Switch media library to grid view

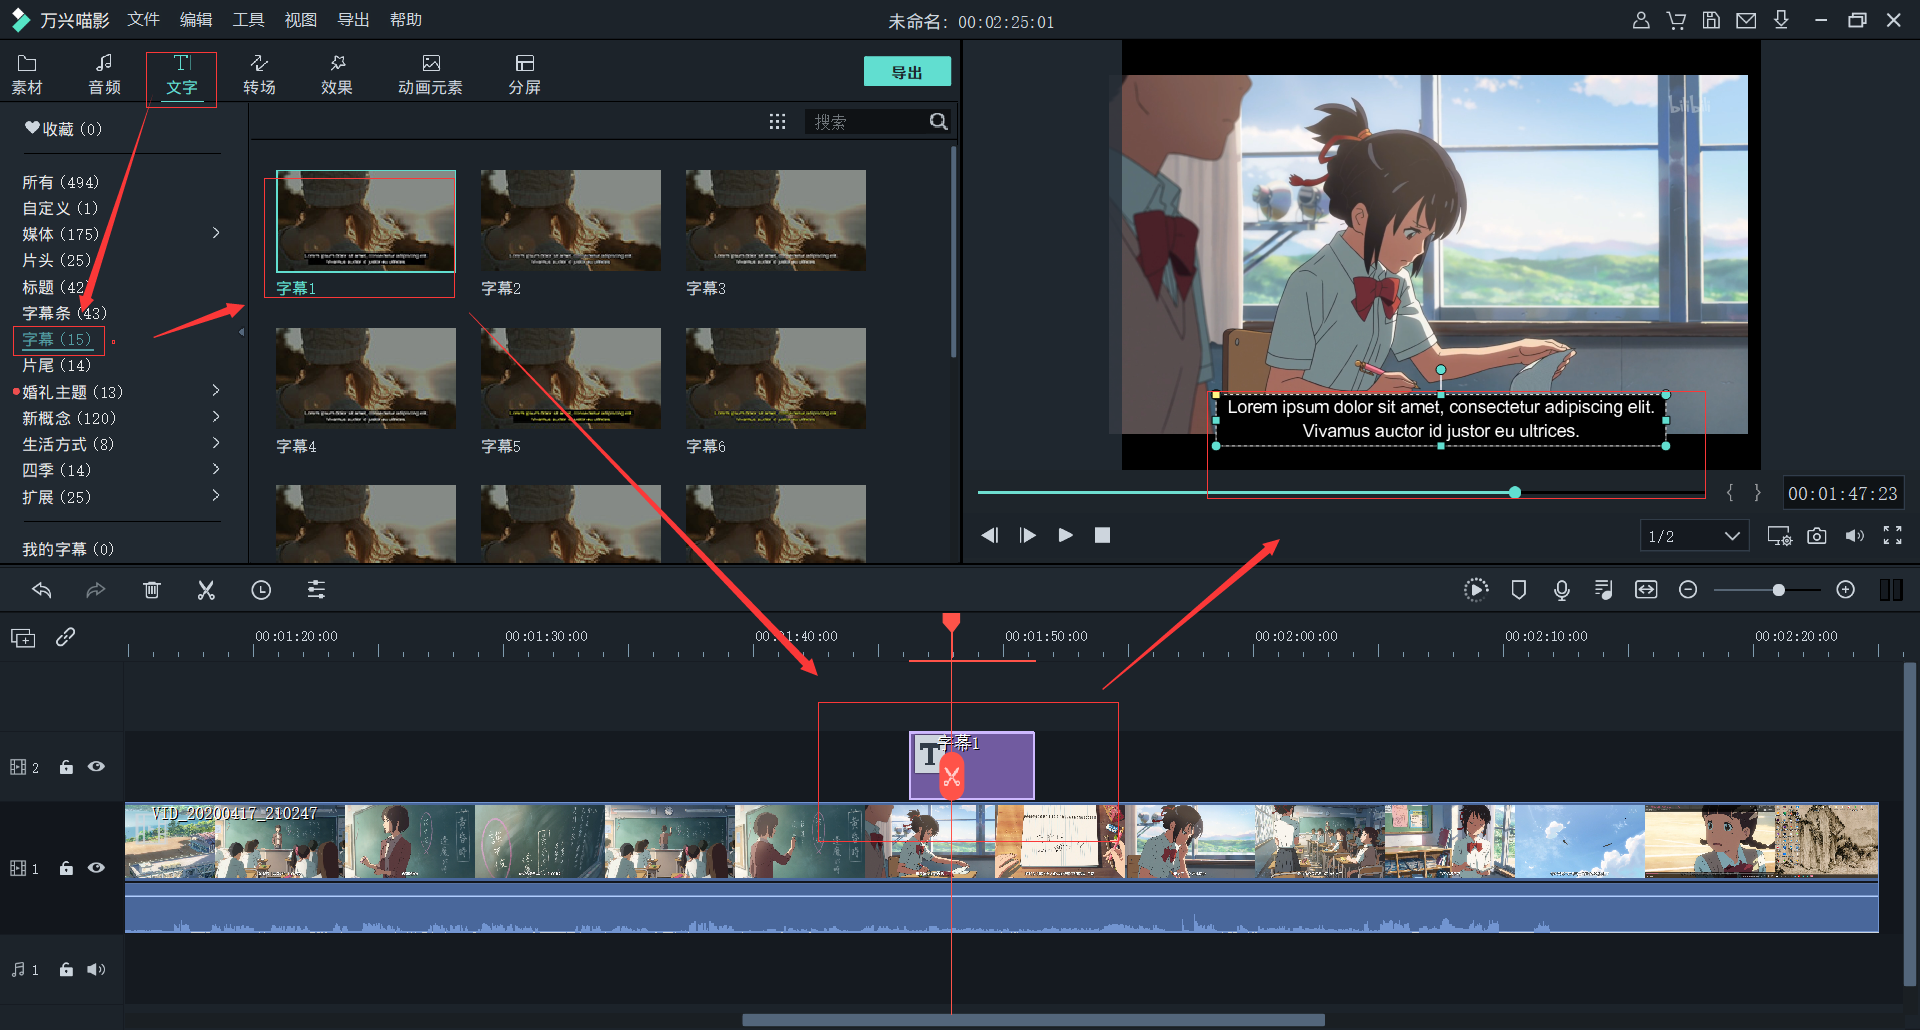pos(777,122)
